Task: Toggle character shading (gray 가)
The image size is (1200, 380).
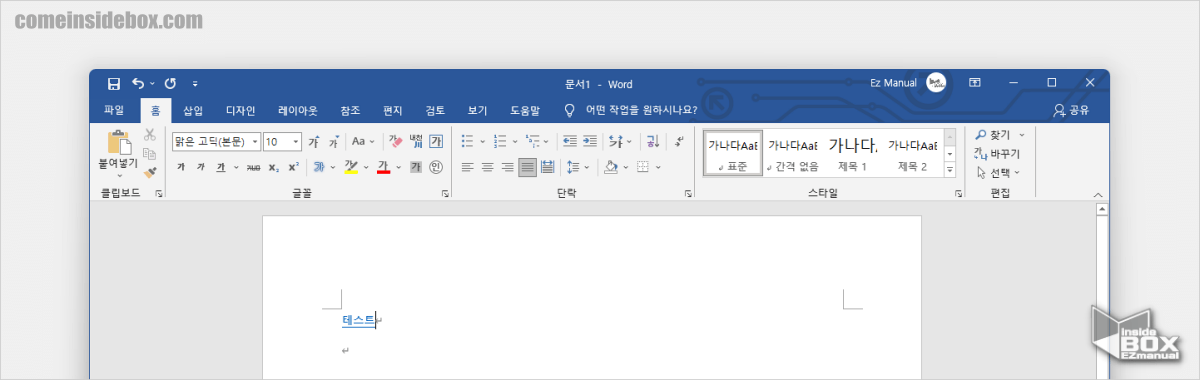Action: 416,167
